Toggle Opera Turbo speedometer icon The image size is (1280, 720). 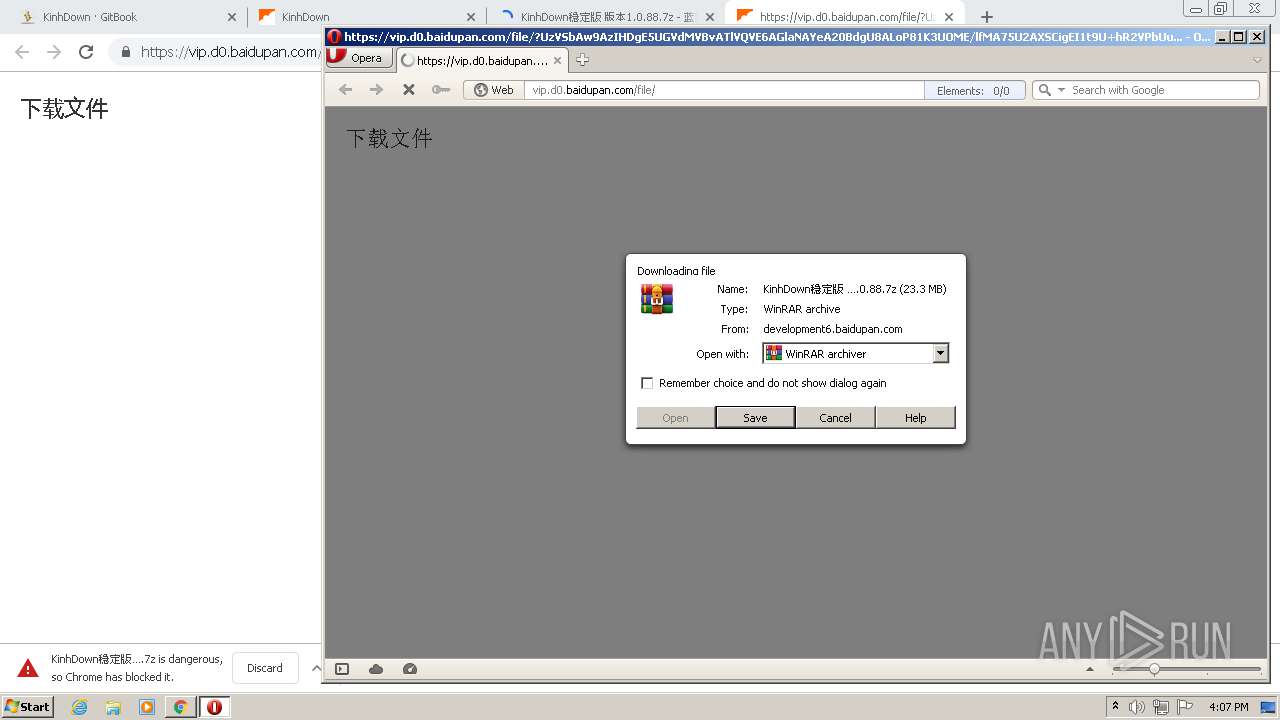pos(409,669)
